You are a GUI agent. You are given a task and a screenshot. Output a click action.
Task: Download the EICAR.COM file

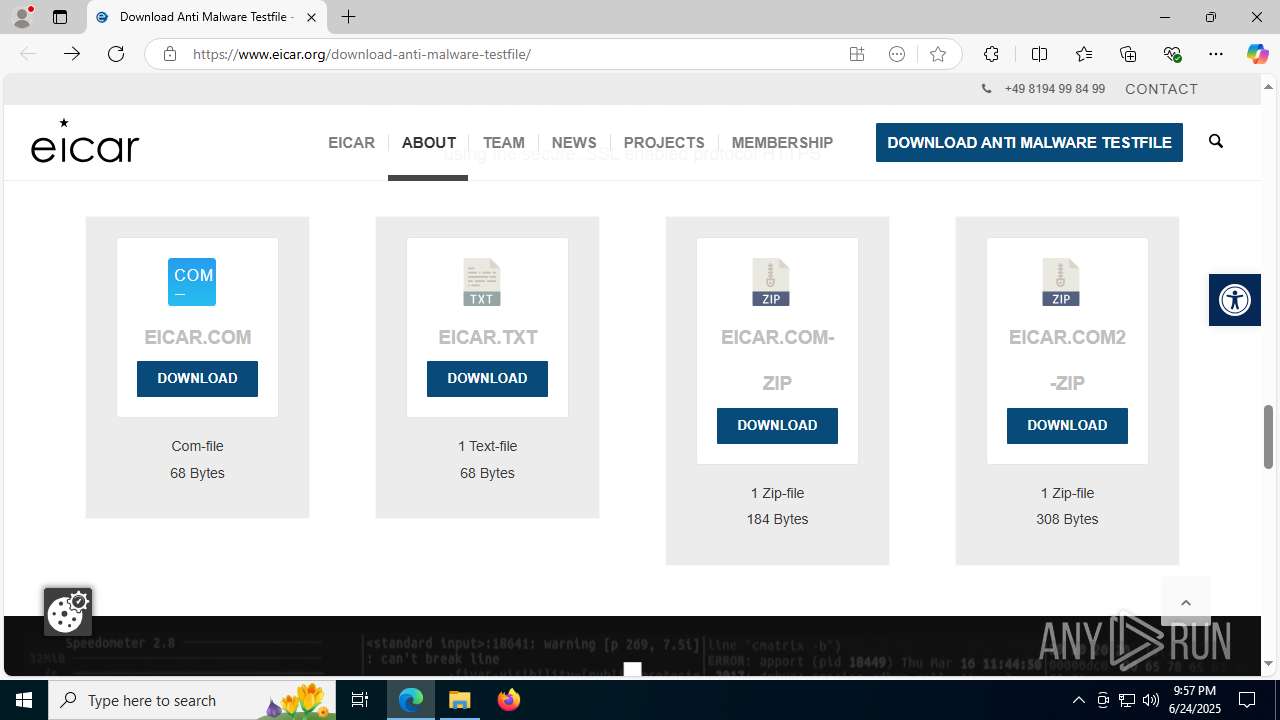pyautogui.click(x=197, y=379)
